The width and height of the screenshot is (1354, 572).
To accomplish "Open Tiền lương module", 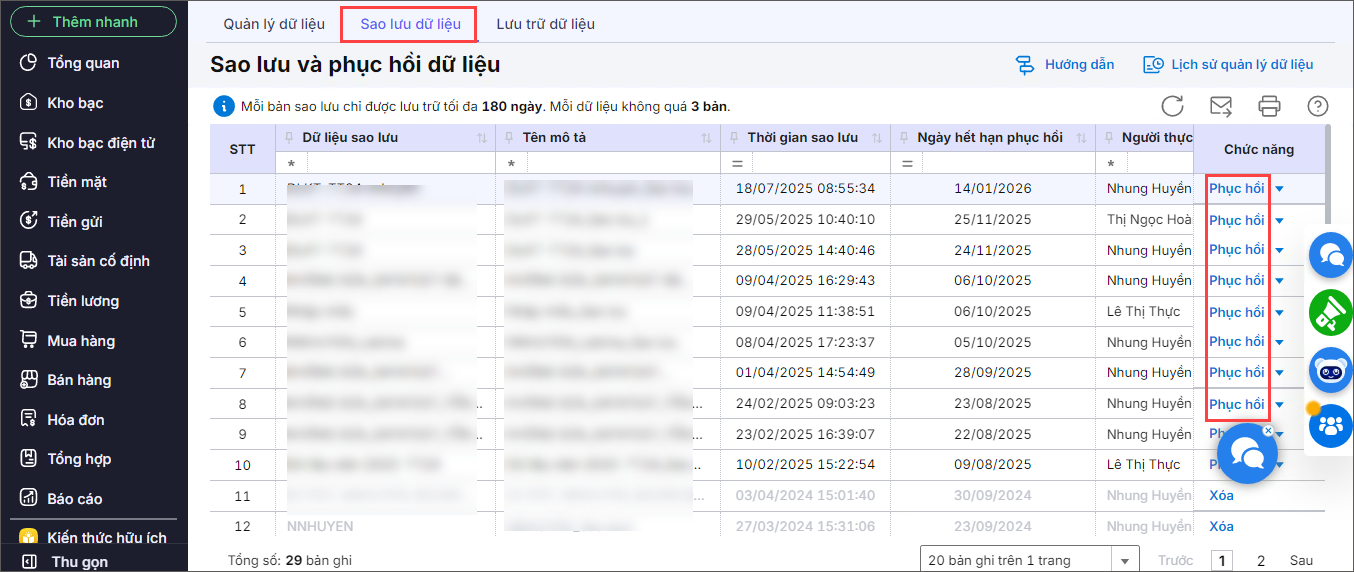I will [x=83, y=301].
